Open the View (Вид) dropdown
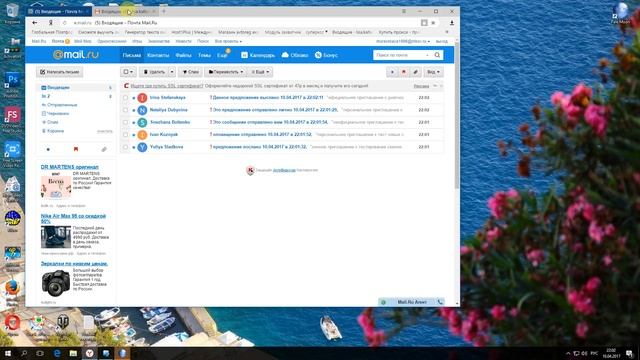The height and width of the screenshot is (360, 640). [x=433, y=72]
